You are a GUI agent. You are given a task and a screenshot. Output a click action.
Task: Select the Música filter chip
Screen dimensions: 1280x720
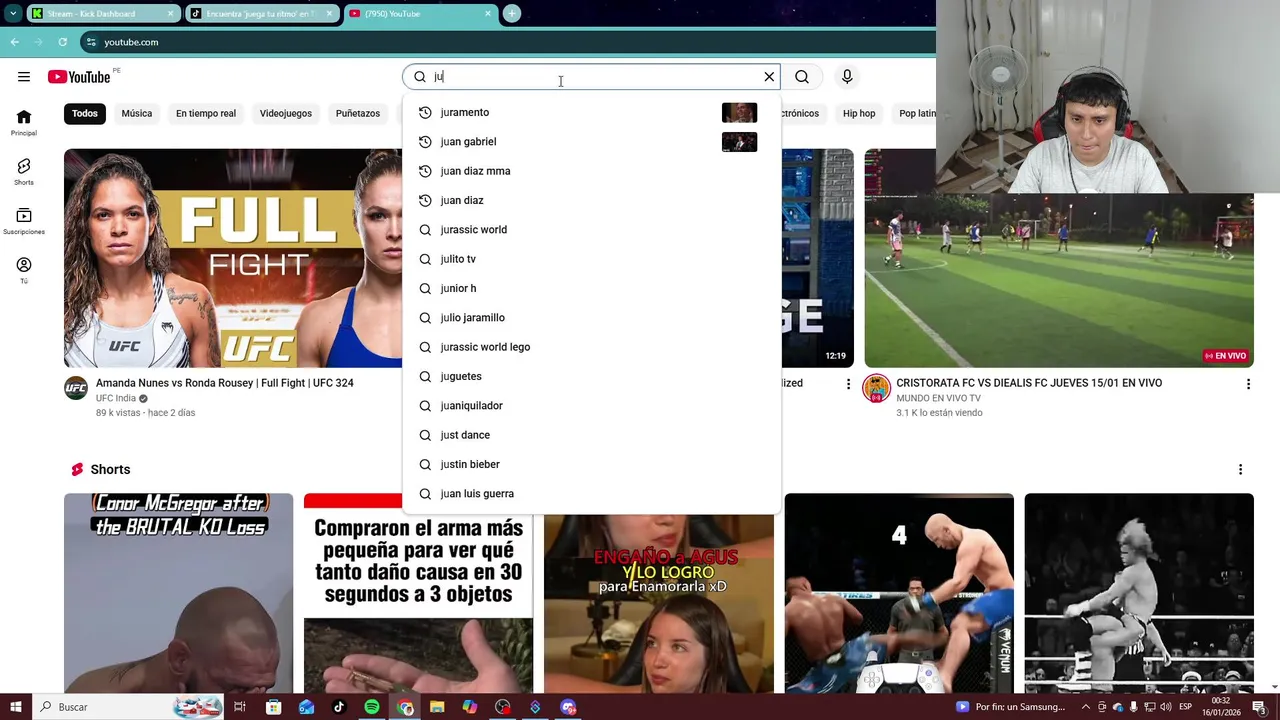[x=137, y=113]
